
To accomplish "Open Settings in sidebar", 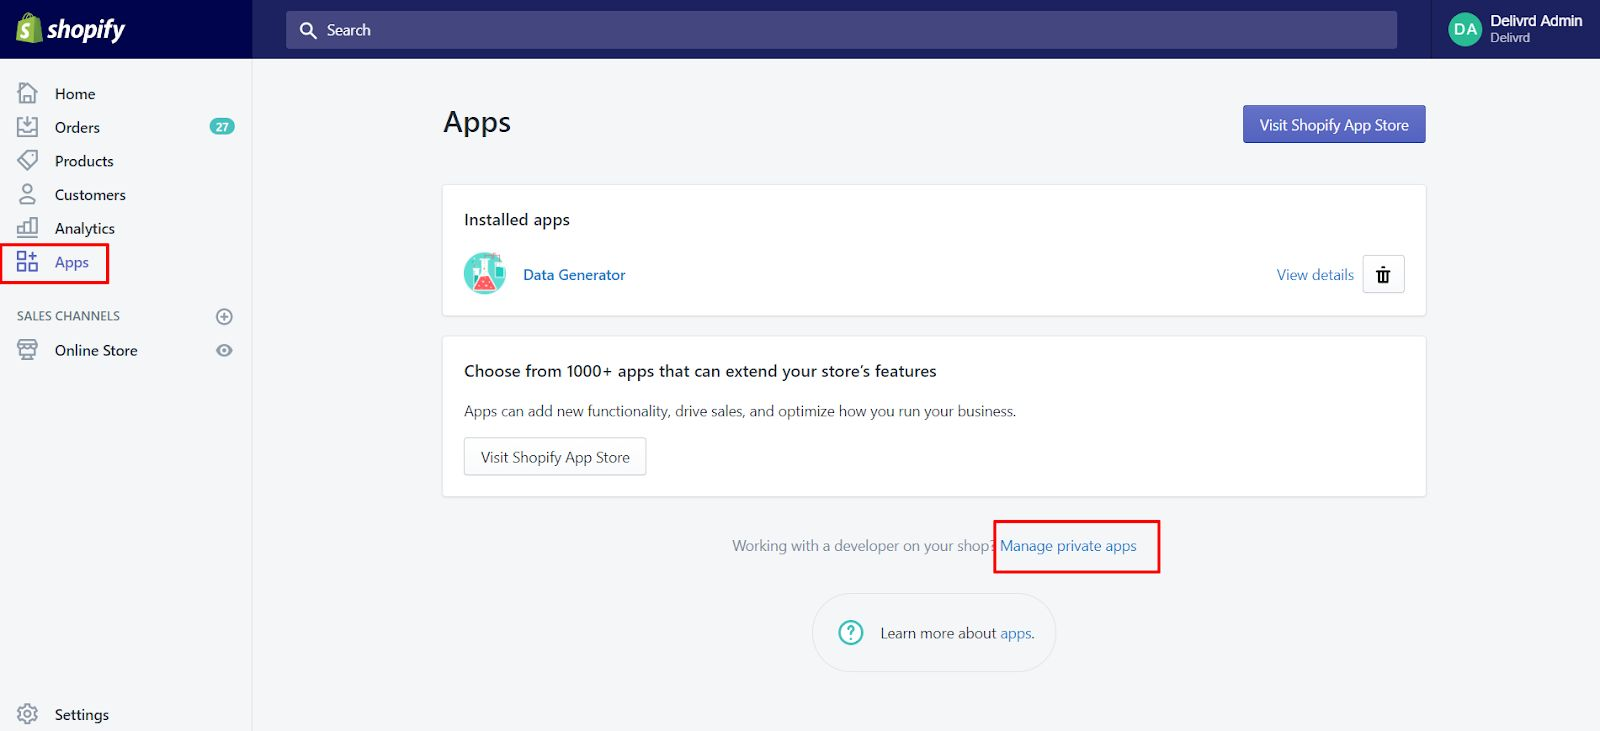I will (82, 714).
